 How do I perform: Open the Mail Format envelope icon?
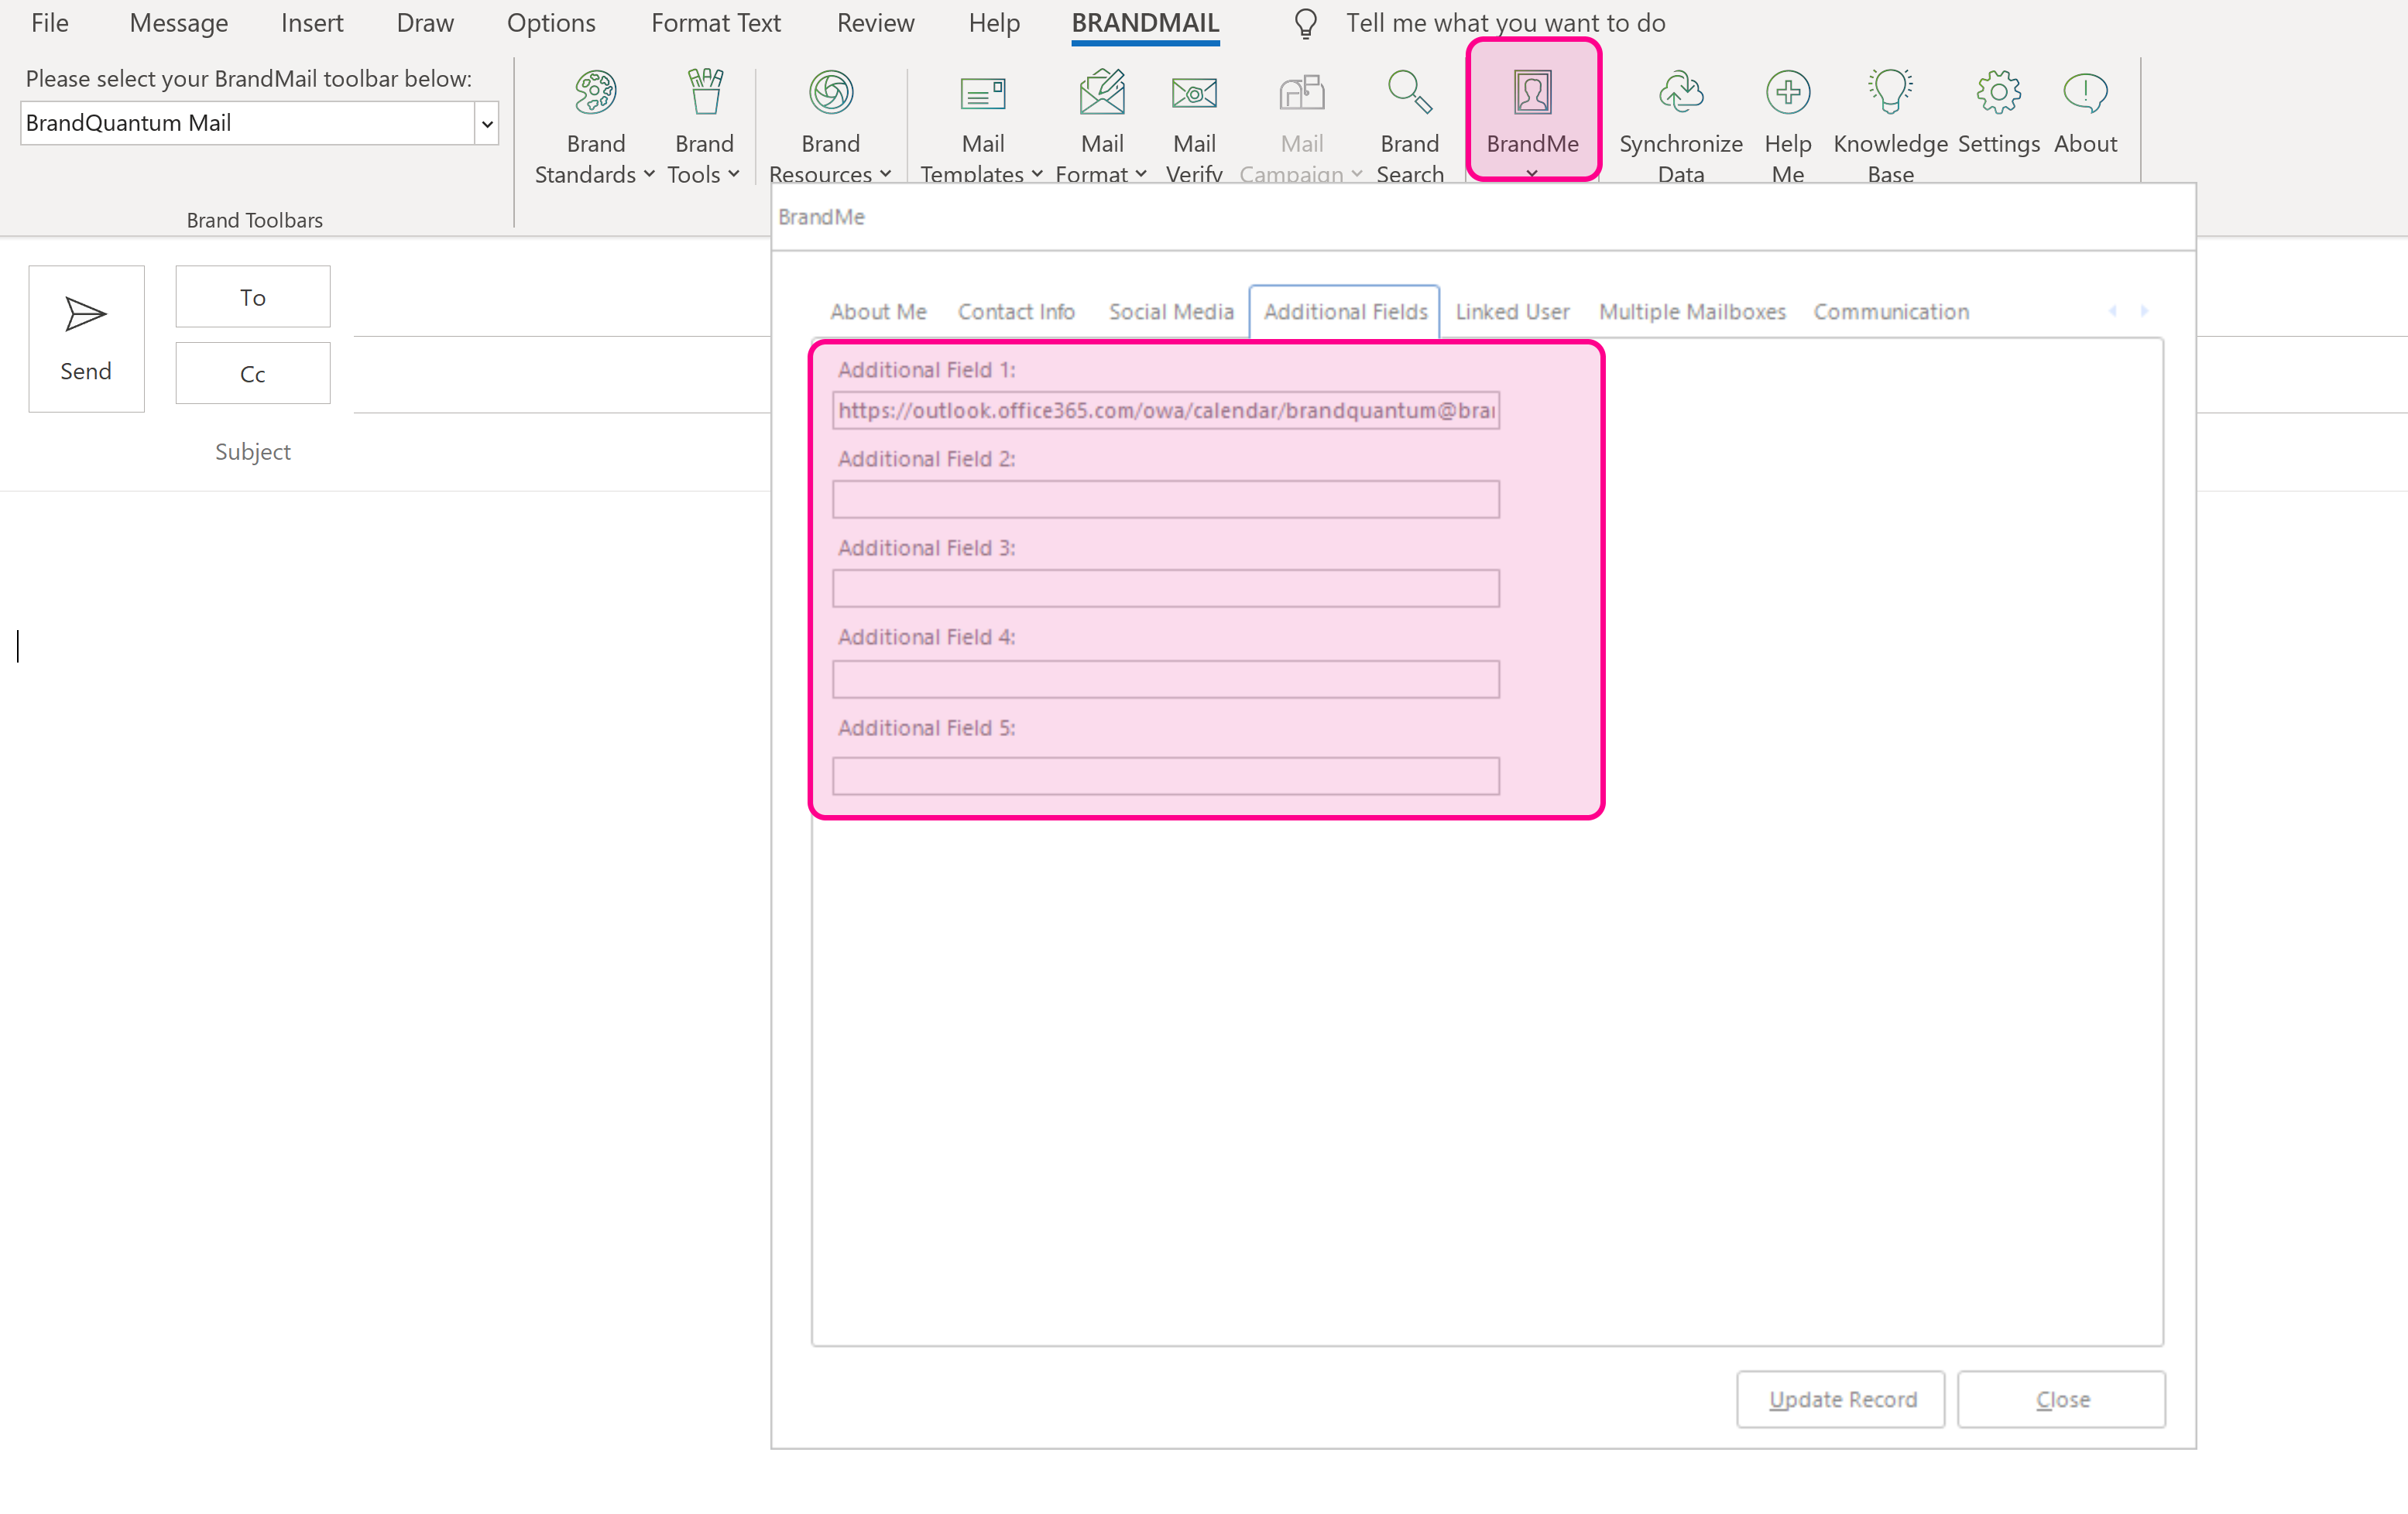click(1101, 93)
